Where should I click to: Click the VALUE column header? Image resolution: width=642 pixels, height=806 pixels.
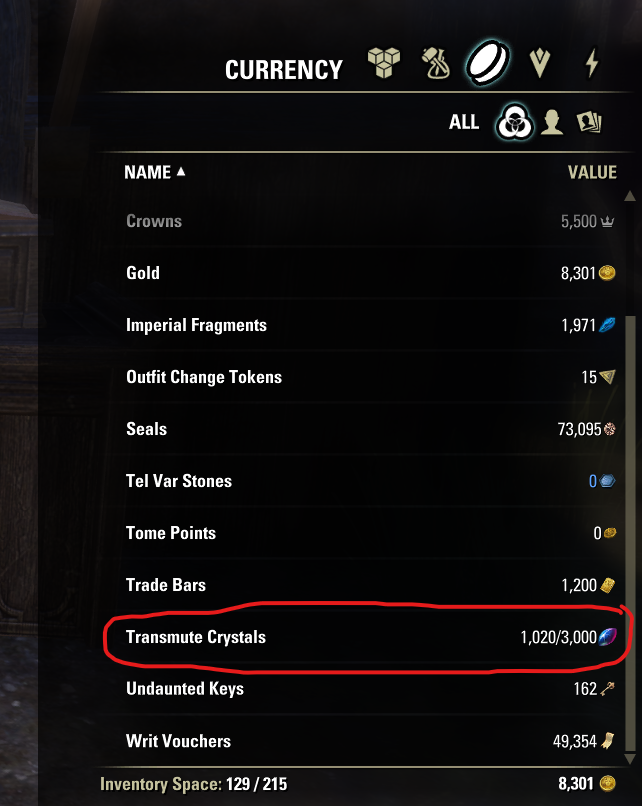595,172
